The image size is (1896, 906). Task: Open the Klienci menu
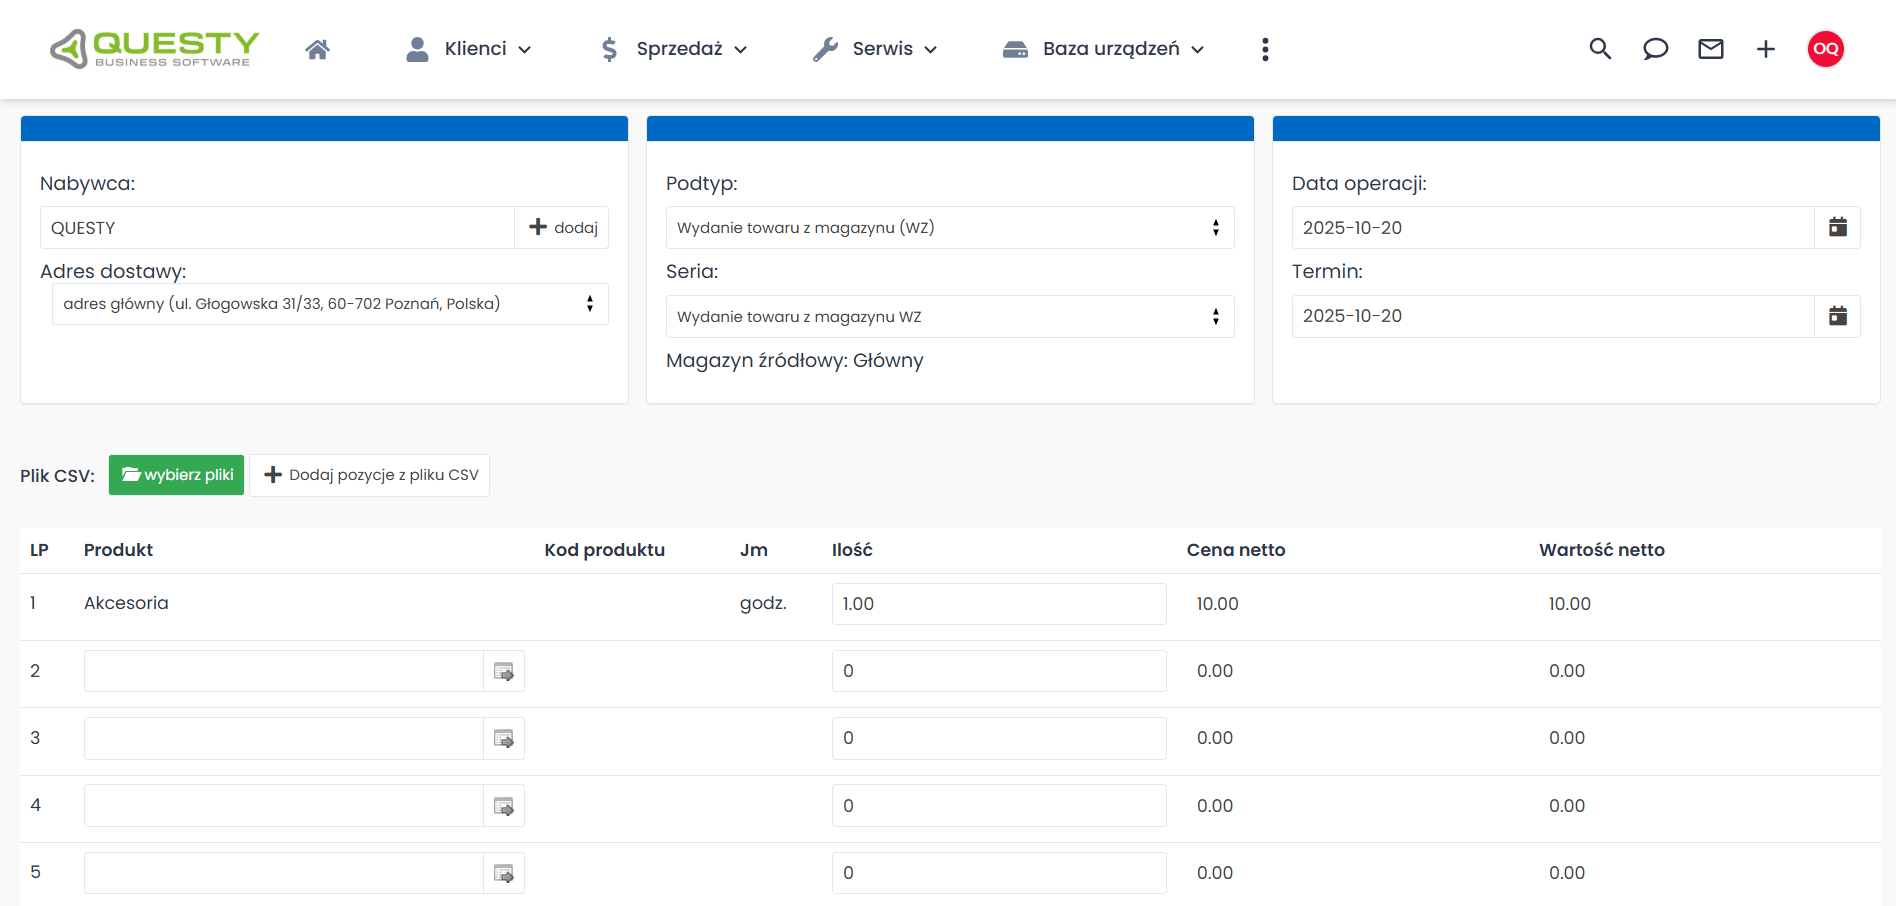(468, 49)
